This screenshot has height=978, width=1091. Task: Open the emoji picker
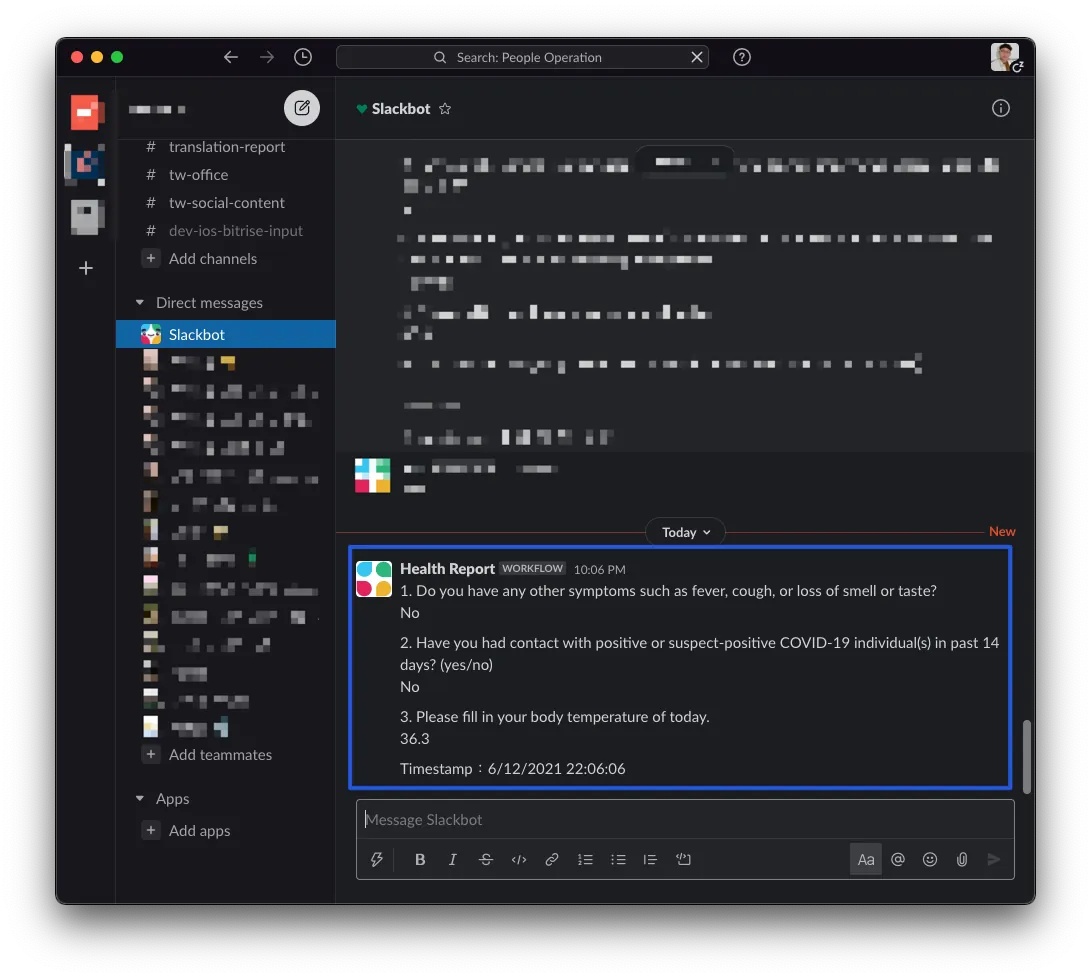click(x=930, y=859)
